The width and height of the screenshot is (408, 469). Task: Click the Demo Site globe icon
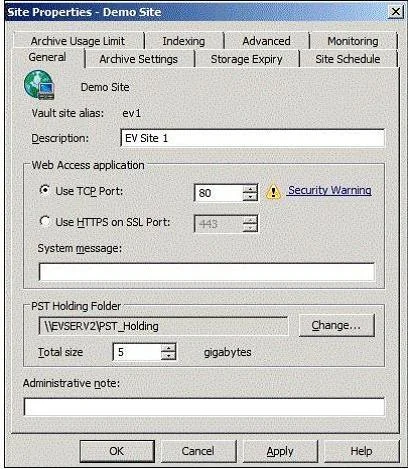pyautogui.click(x=39, y=85)
